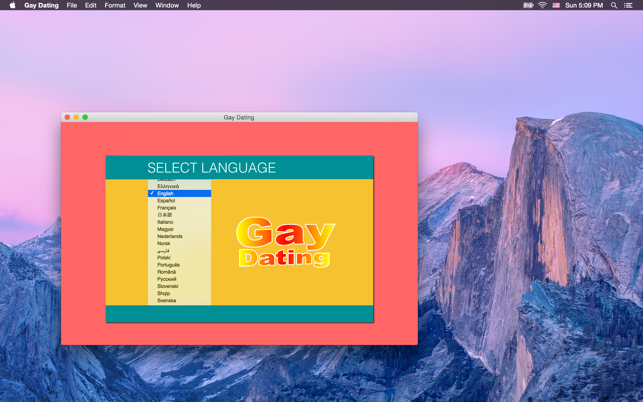
Task: Select the checked English language option
Action: pyautogui.click(x=166, y=193)
